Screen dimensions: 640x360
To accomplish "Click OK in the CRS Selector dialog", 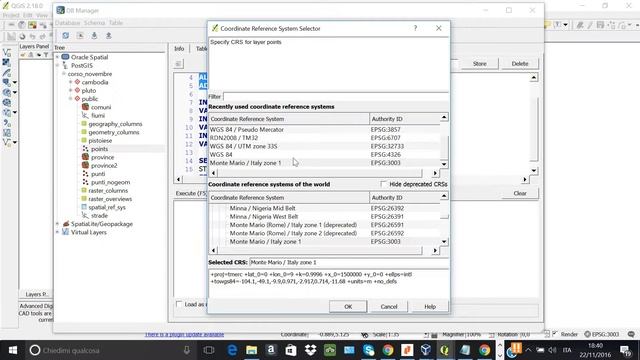I will (x=348, y=306).
